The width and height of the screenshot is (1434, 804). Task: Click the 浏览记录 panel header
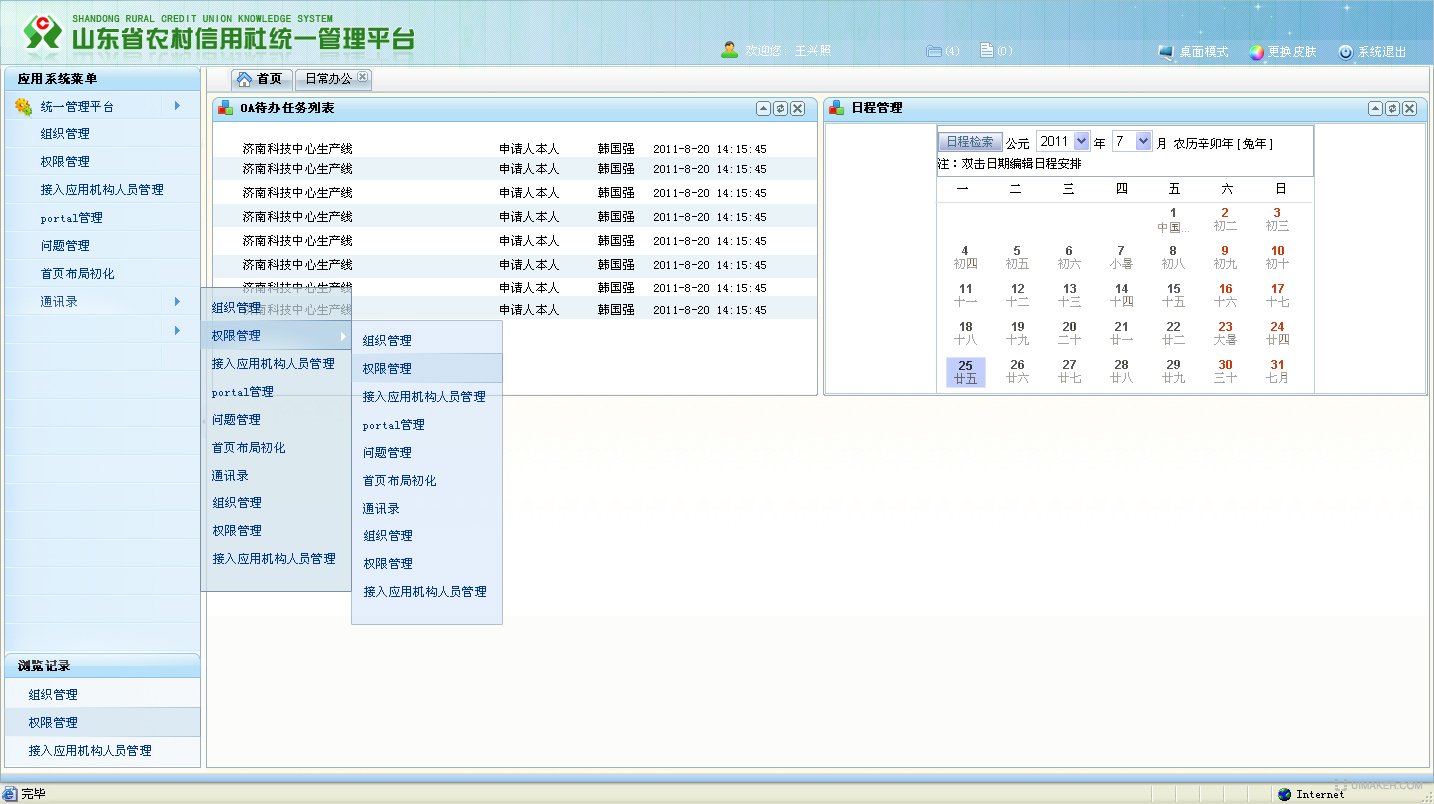[103, 666]
